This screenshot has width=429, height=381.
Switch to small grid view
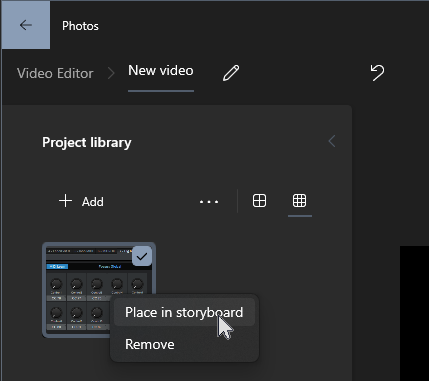[x=299, y=201]
